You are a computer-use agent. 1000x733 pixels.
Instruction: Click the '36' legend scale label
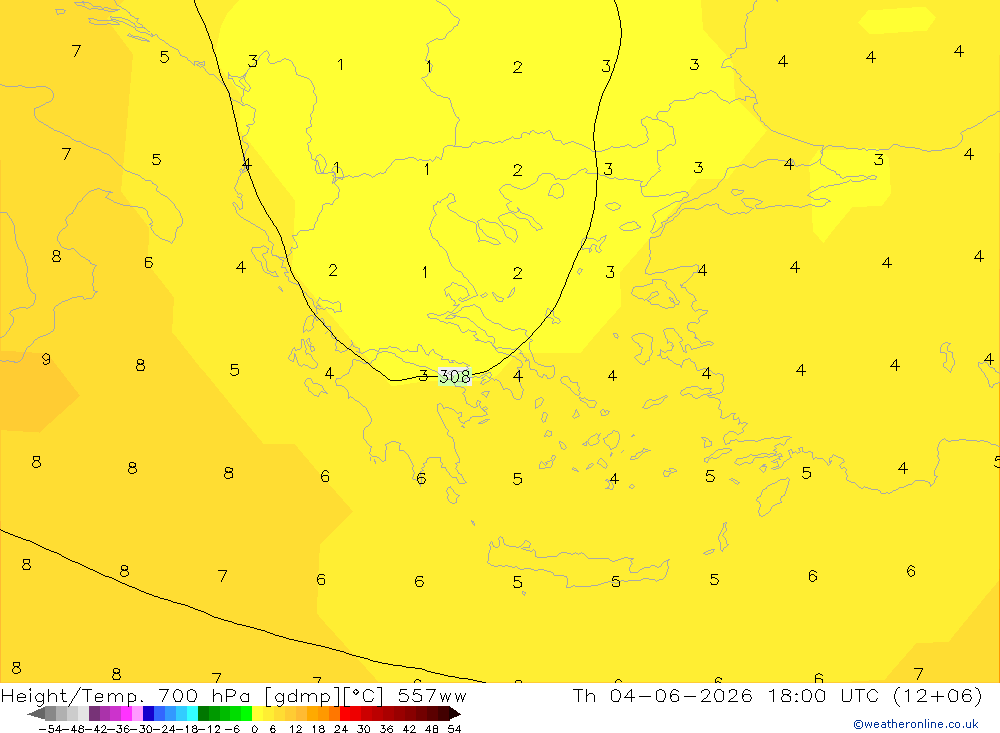coord(386,729)
